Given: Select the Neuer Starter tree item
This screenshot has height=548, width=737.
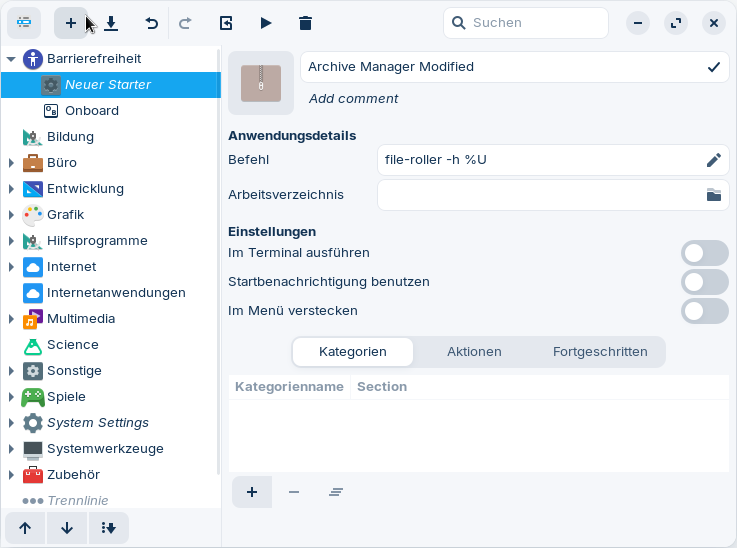Looking at the screenshot, I should click(111, 85).
